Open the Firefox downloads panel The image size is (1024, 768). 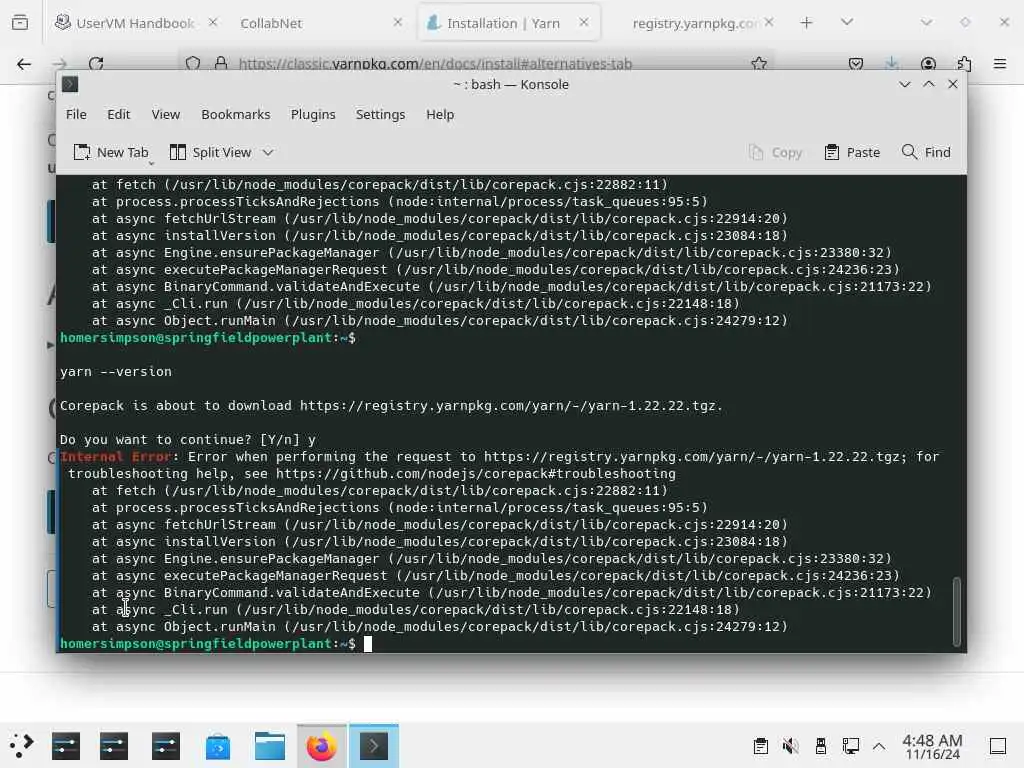pyautogui.click(x=891, y=63)
